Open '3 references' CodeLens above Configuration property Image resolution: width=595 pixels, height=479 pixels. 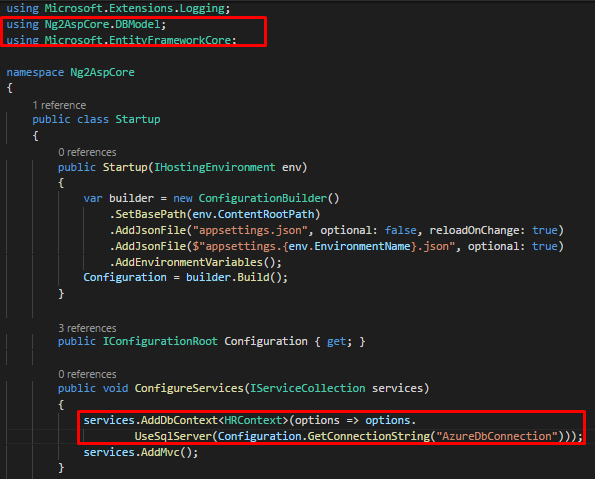coord(87,328)
